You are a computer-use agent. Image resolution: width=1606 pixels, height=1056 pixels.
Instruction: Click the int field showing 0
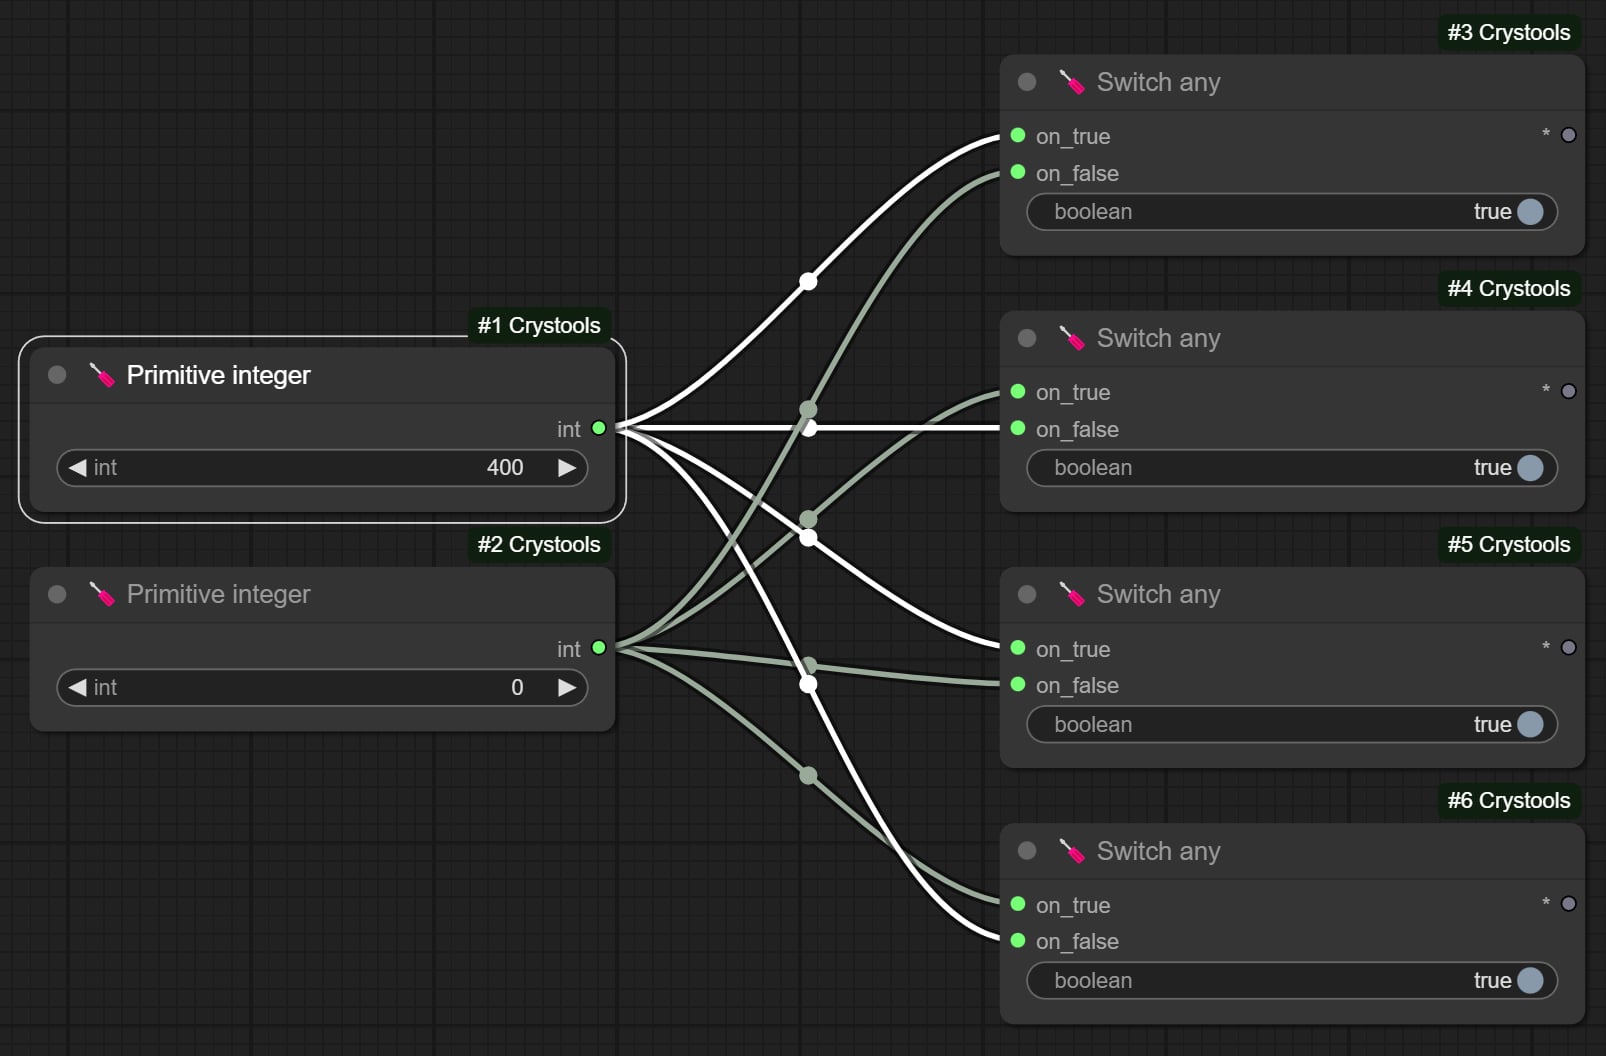pos(322,687)
